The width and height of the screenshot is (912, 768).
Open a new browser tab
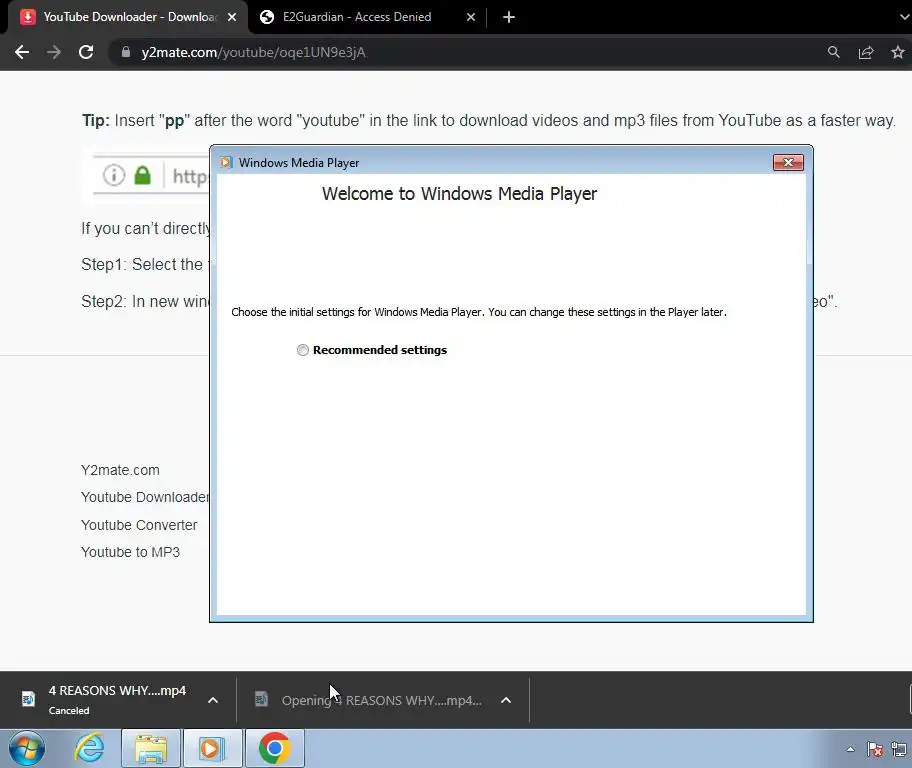[x=508, y=17]
